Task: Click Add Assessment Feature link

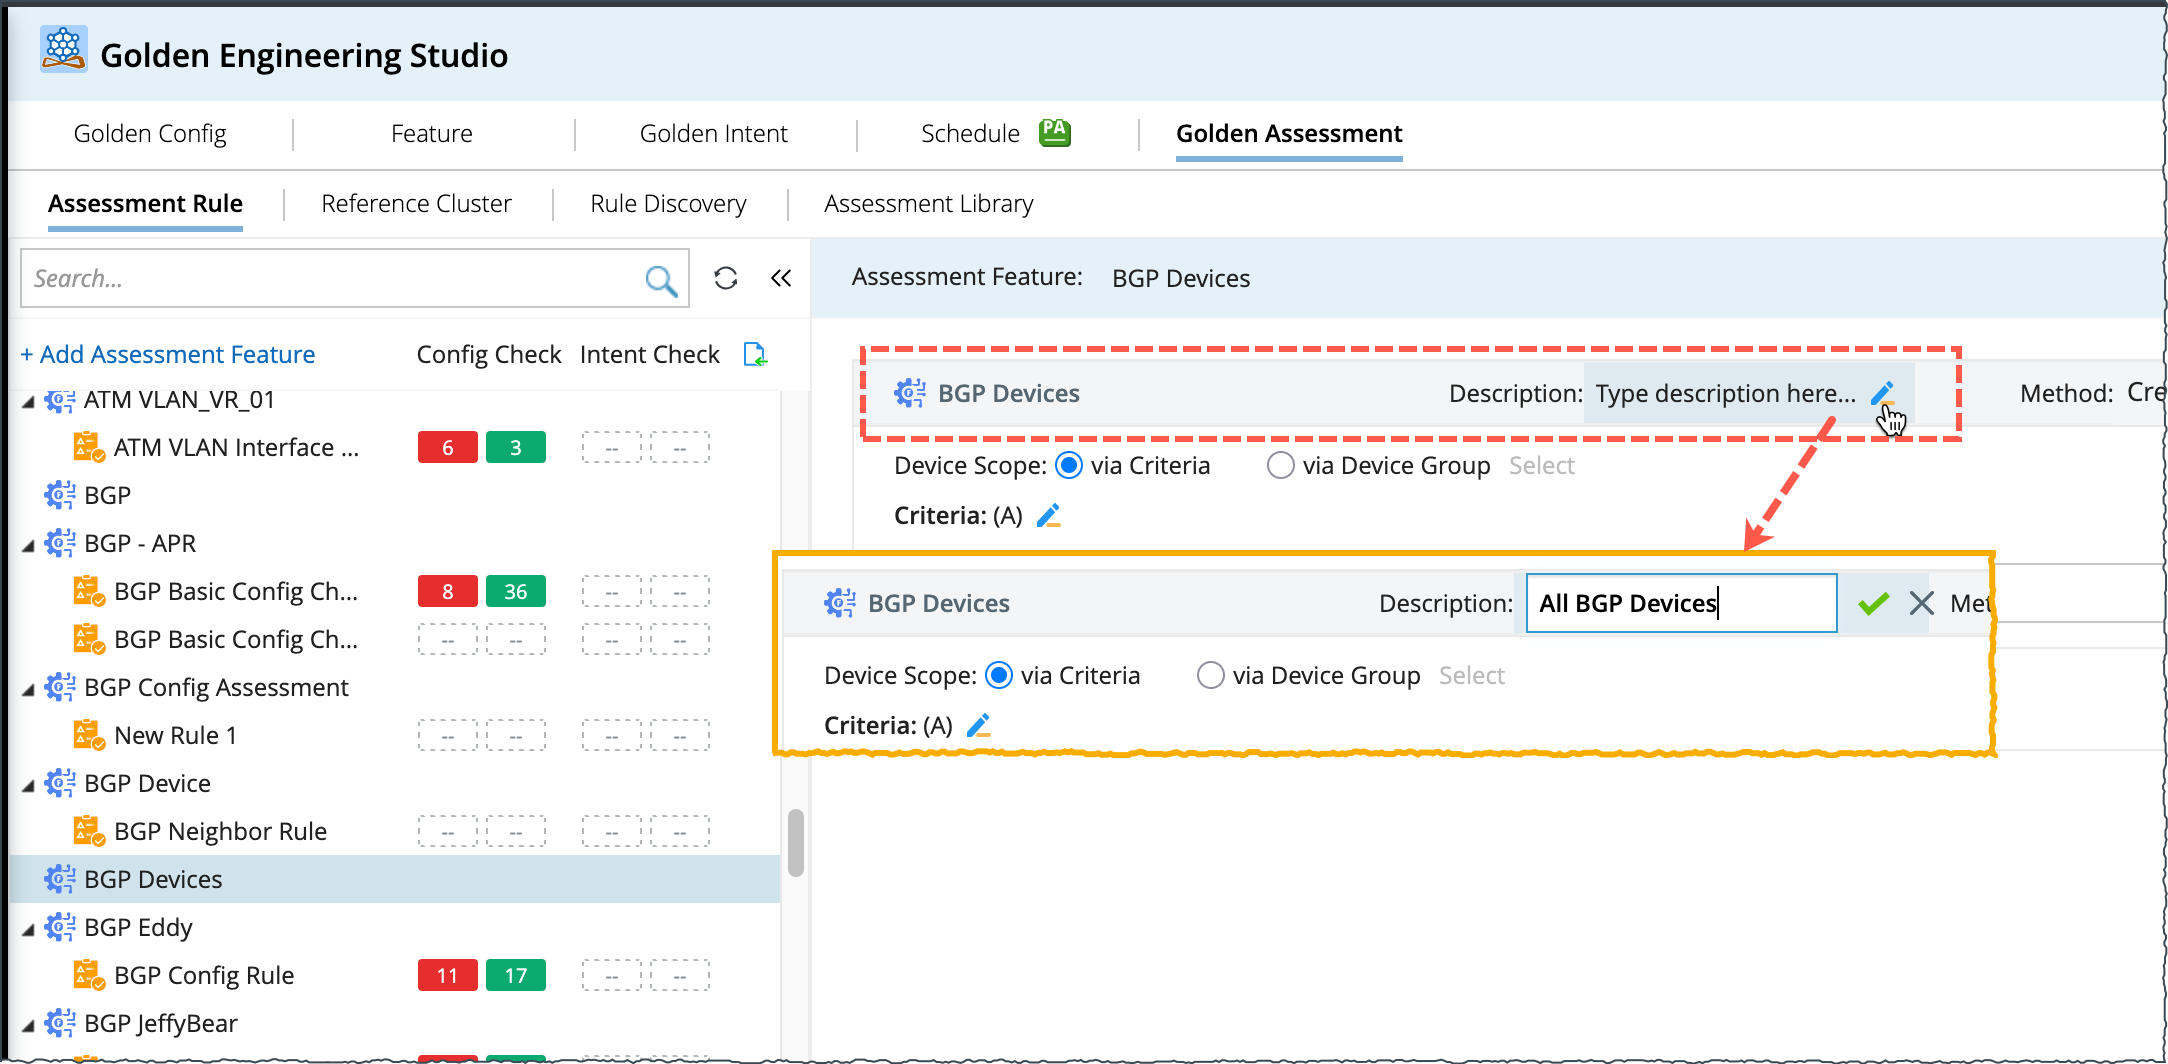Action: 168,354
